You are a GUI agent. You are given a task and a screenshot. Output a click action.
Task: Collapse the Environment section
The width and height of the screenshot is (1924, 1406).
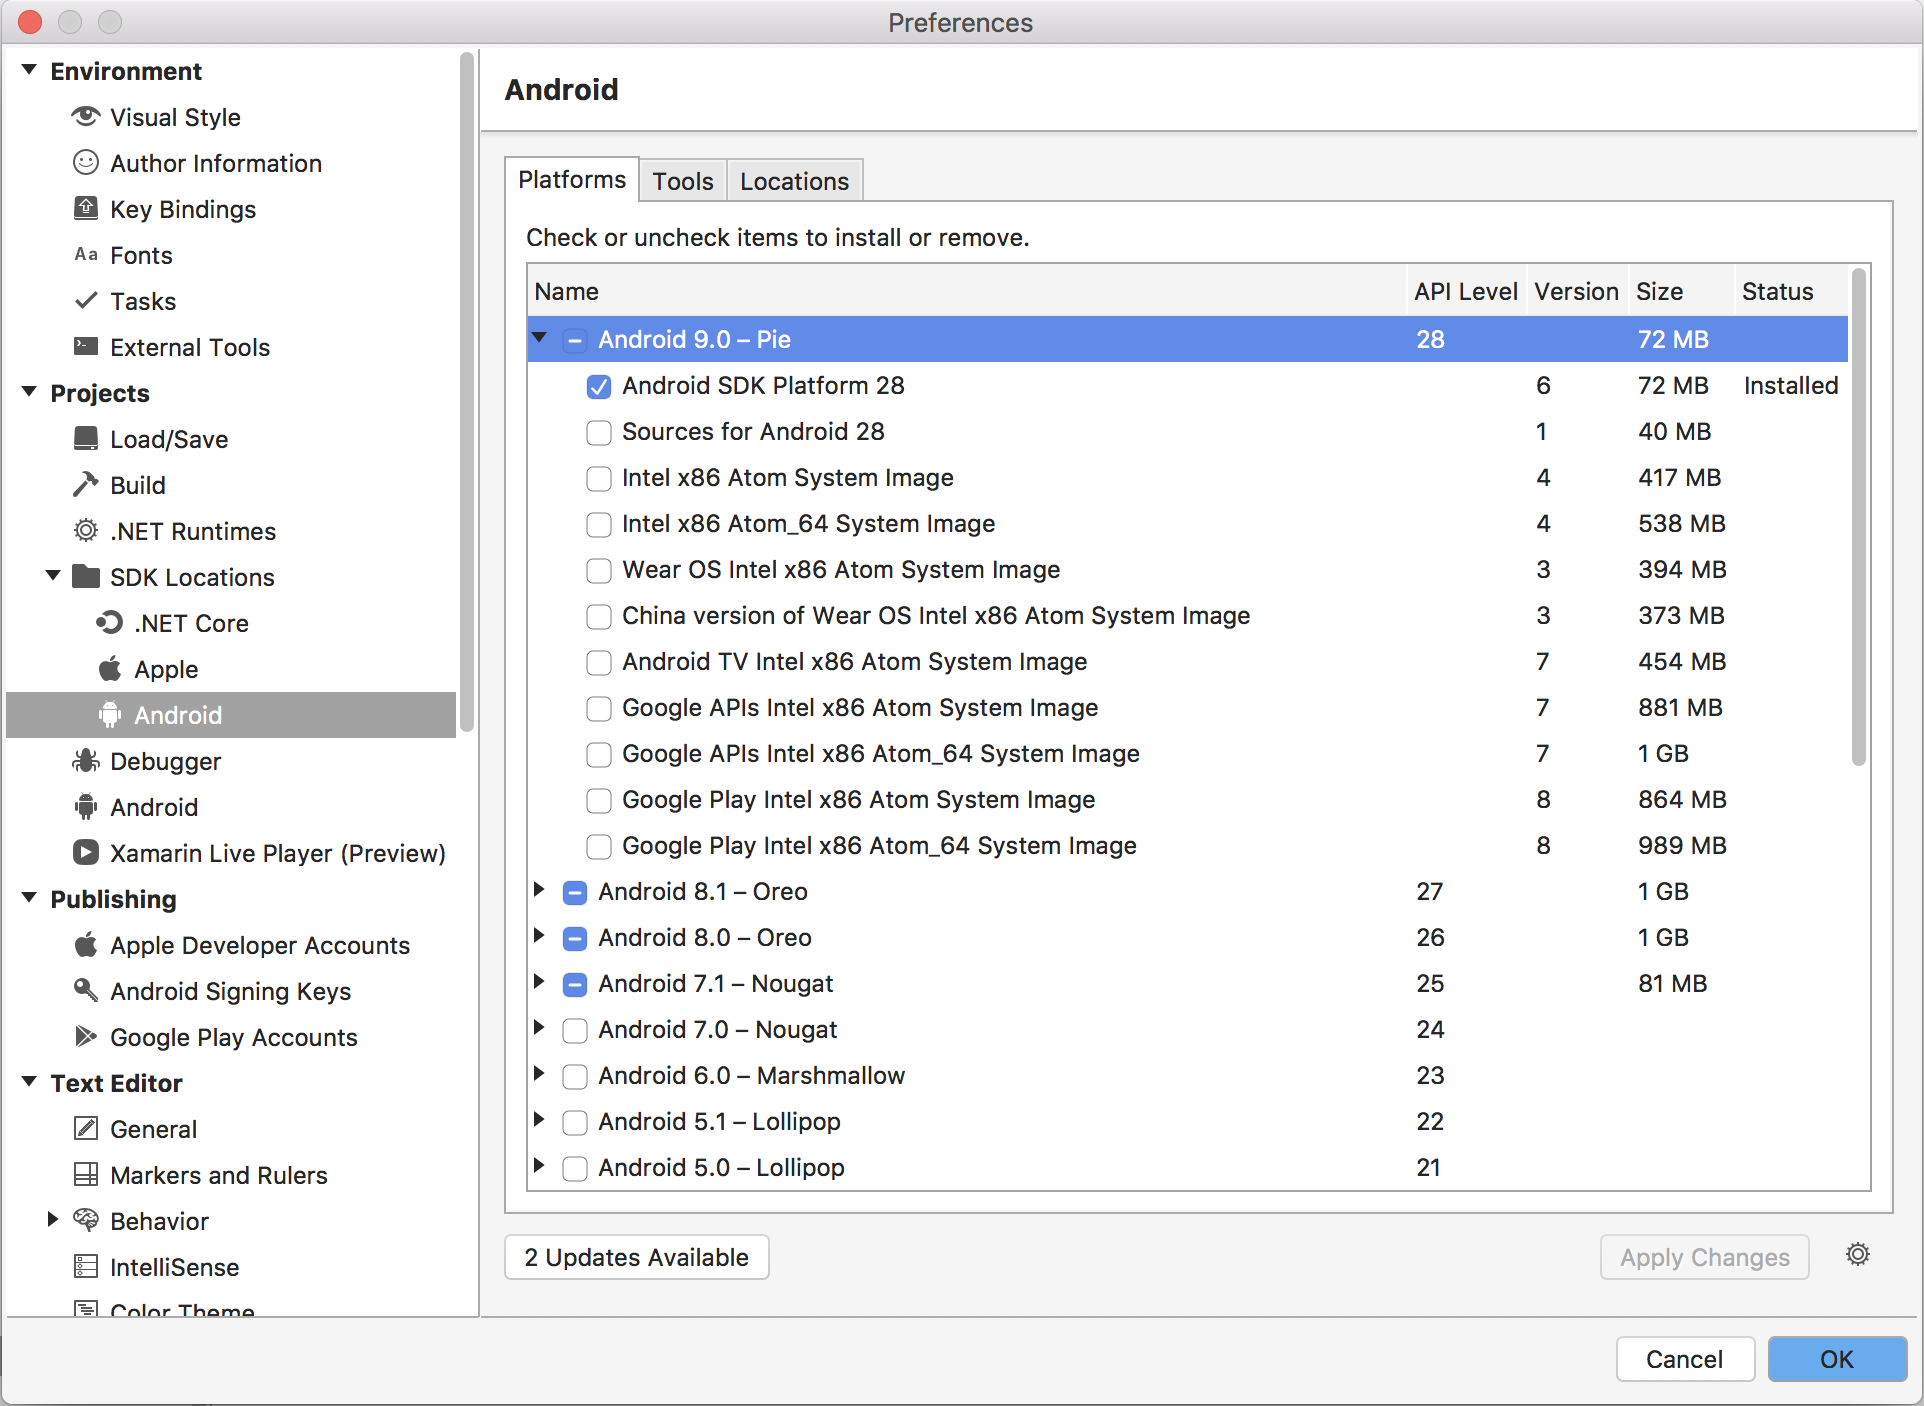tap(29, 70)
